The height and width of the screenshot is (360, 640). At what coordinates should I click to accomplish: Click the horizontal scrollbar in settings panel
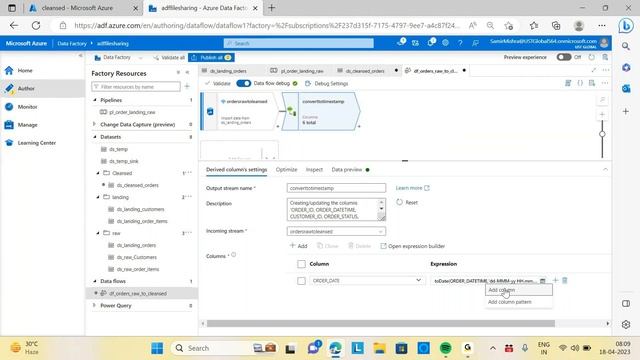380,324
